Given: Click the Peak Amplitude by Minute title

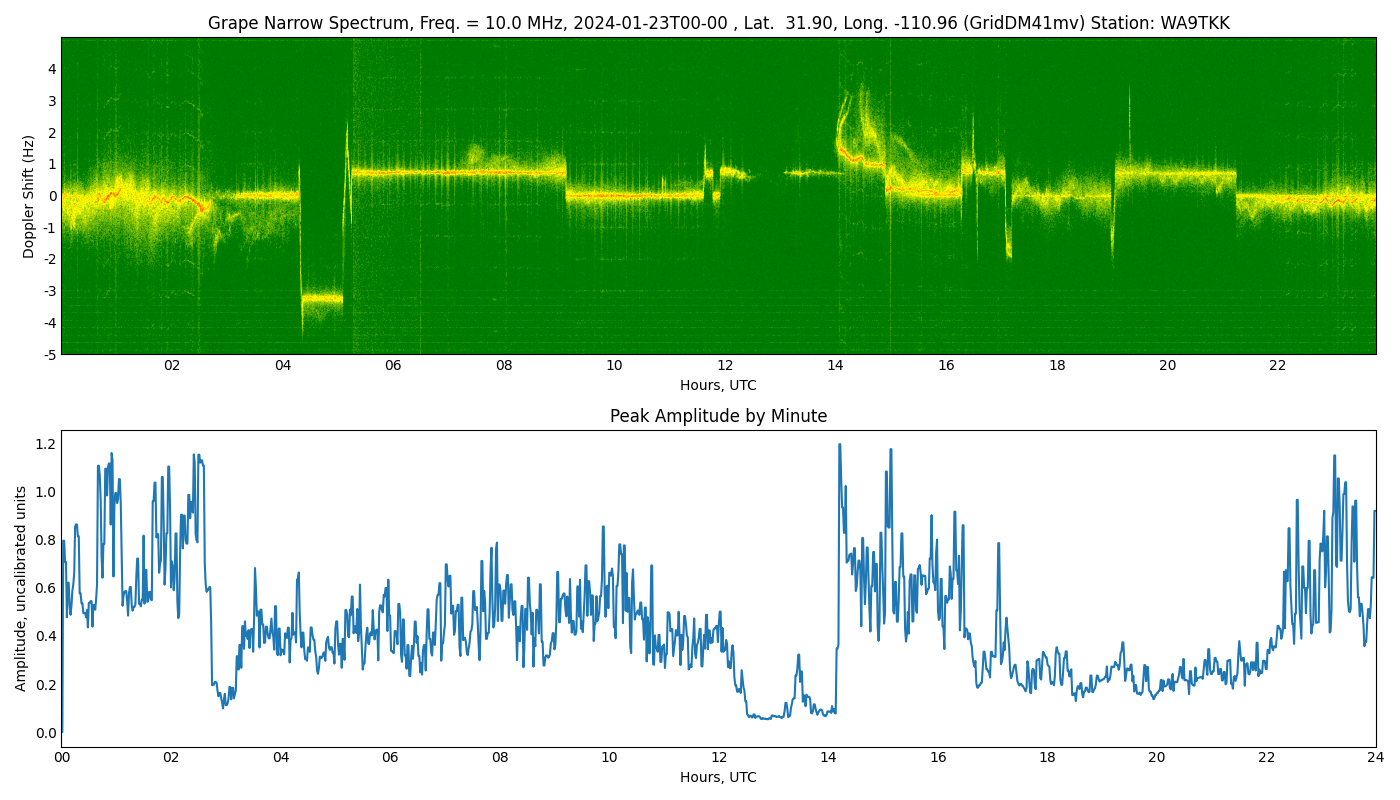Looking at the screenshot, I should 718,416.
